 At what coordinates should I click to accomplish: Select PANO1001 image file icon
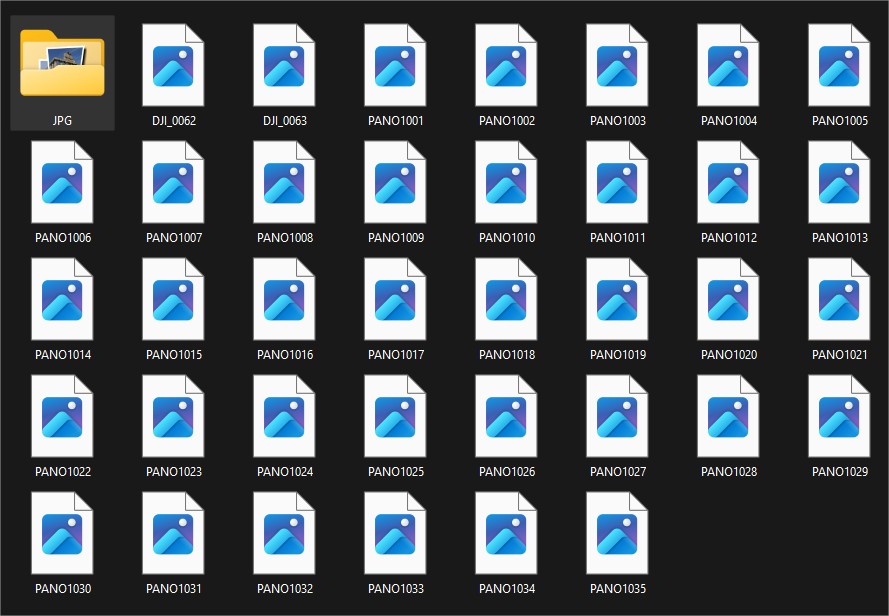click(395, 65)
